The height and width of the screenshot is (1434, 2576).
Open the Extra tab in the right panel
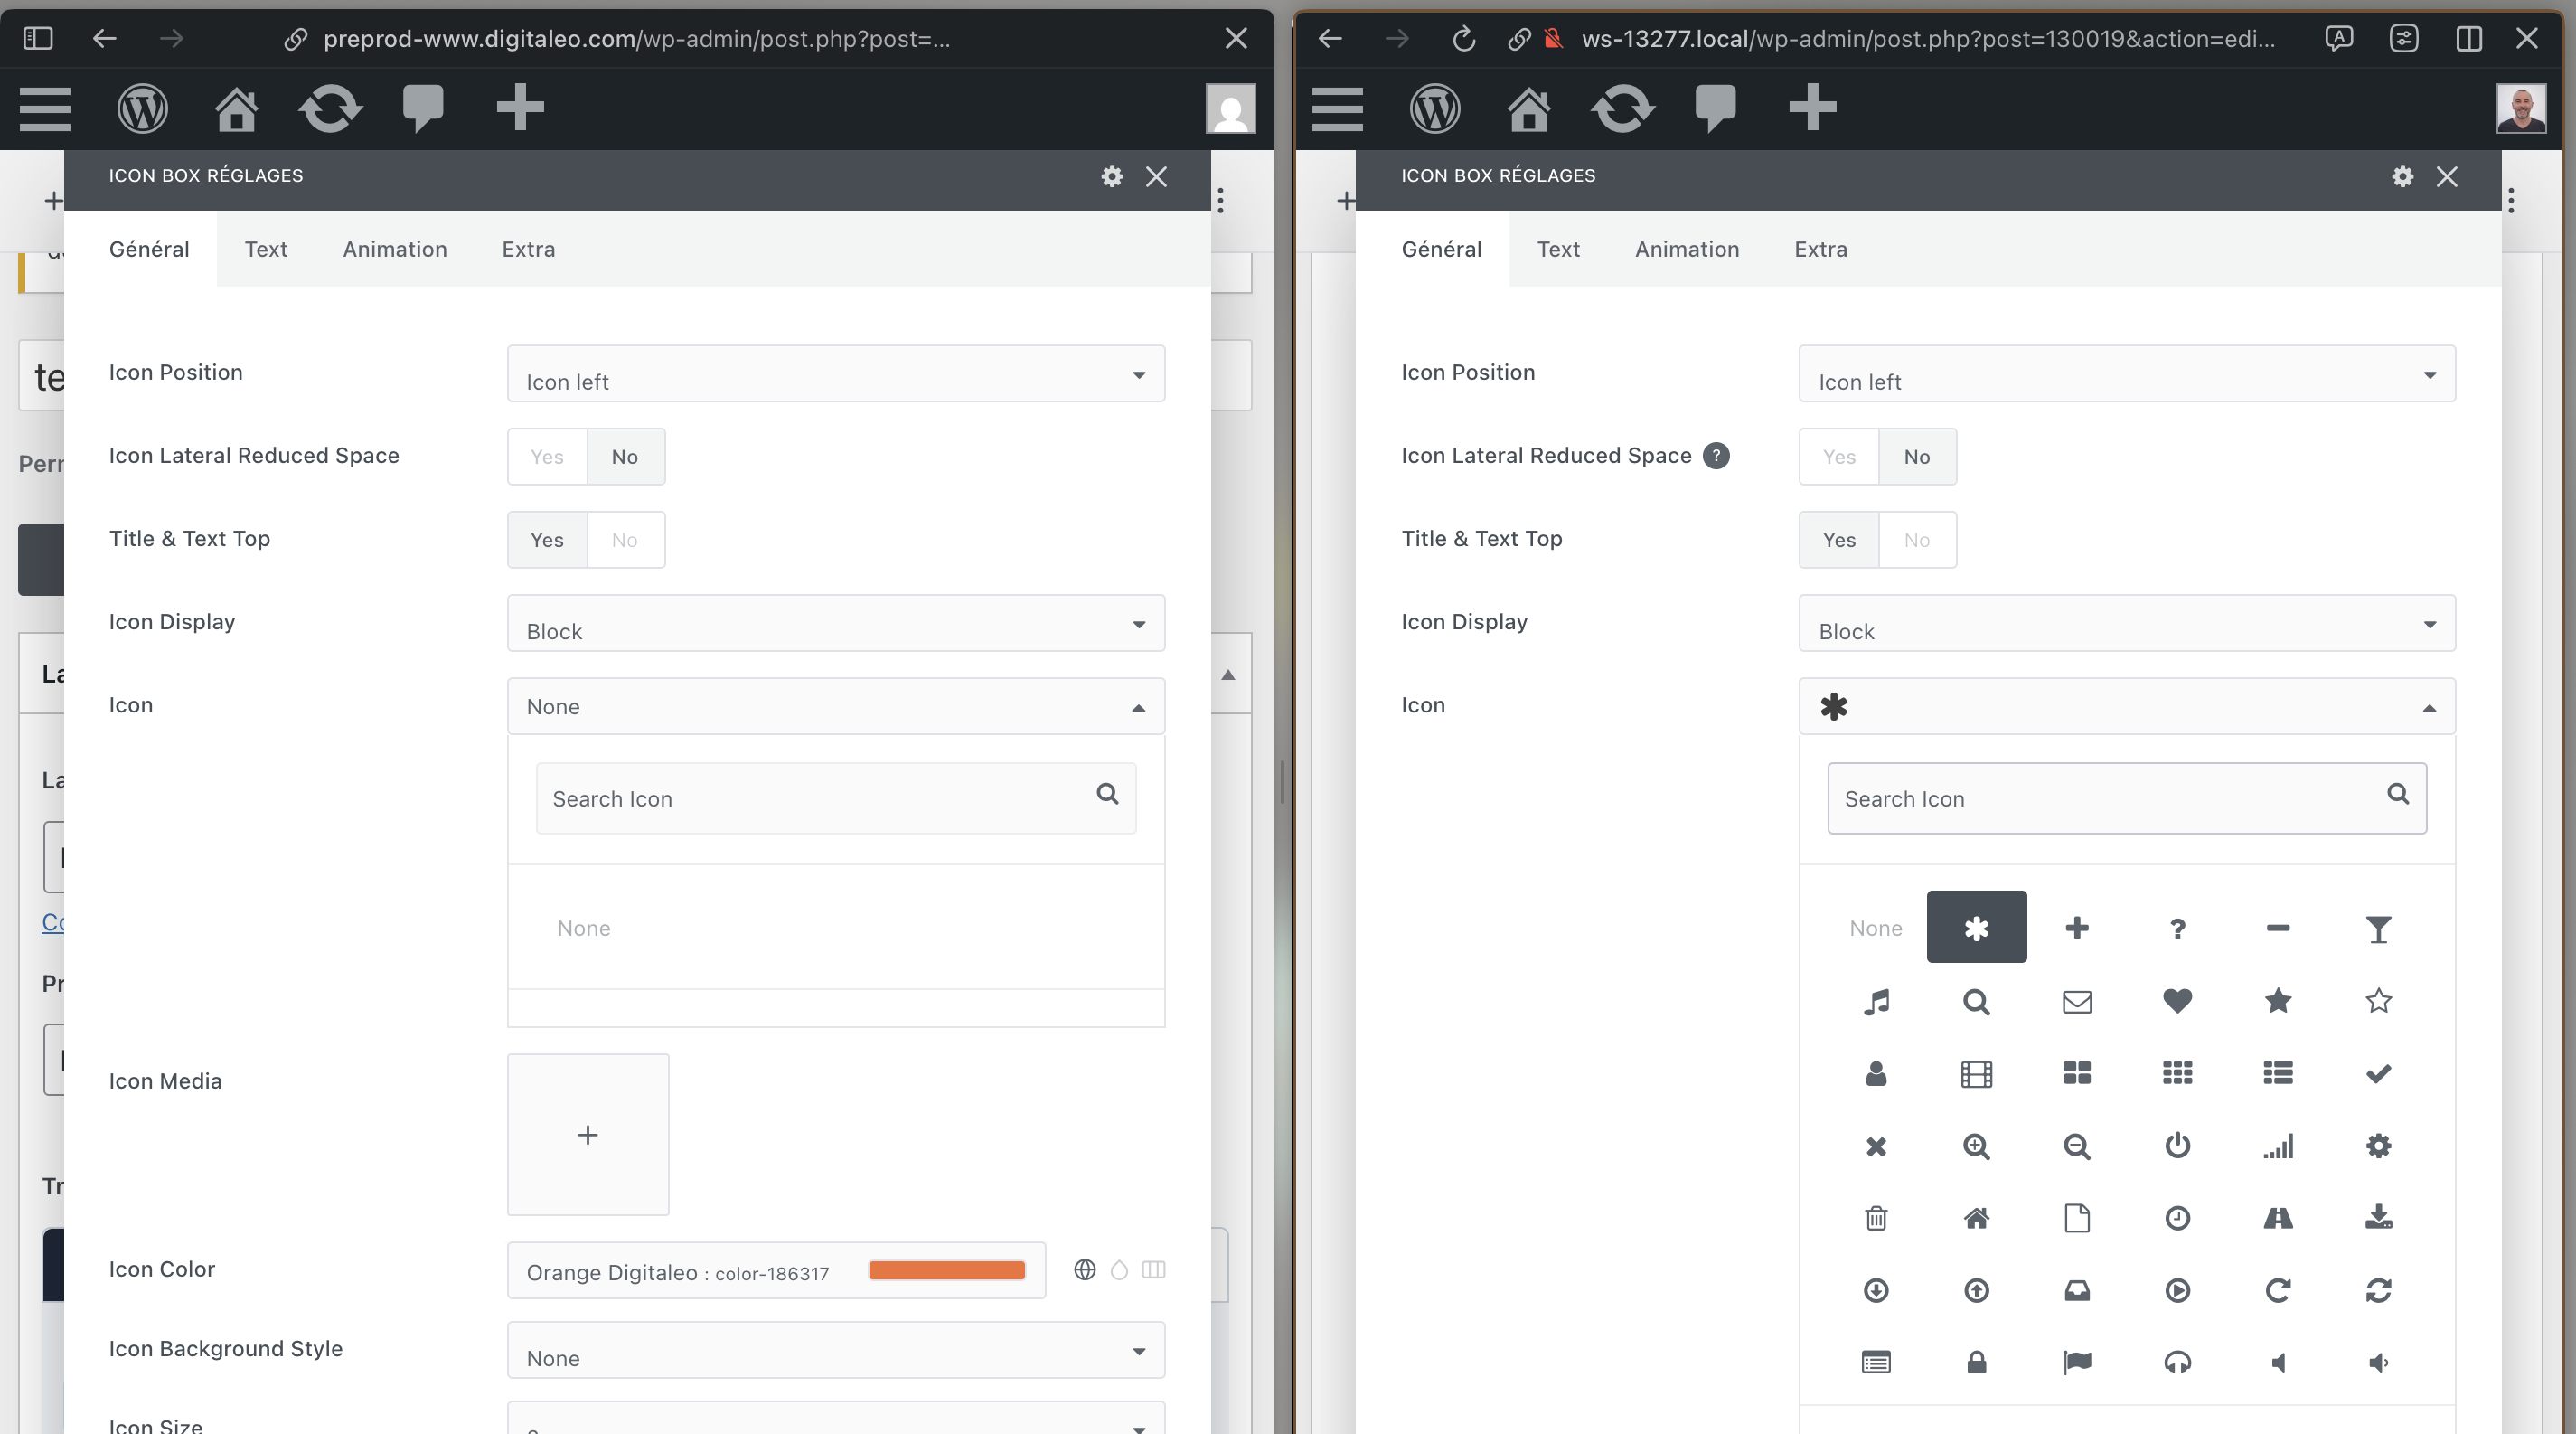(1820, 249)
